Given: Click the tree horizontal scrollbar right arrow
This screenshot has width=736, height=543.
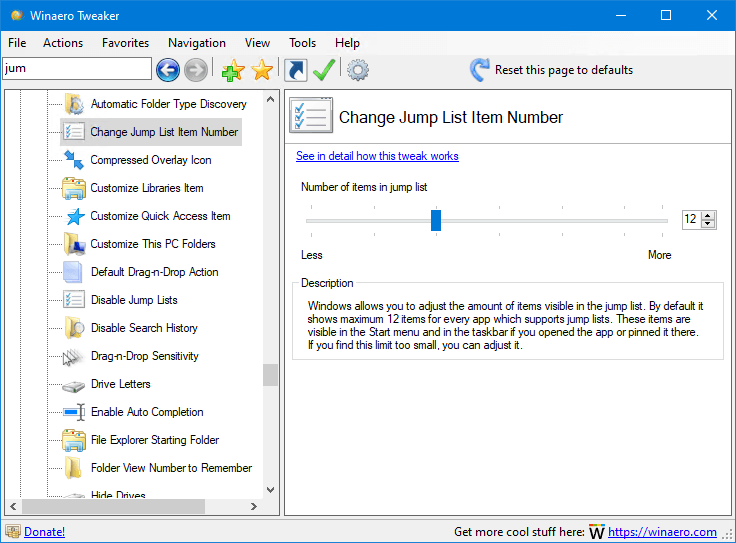Looking at the screenshot, I should (253, 506).
